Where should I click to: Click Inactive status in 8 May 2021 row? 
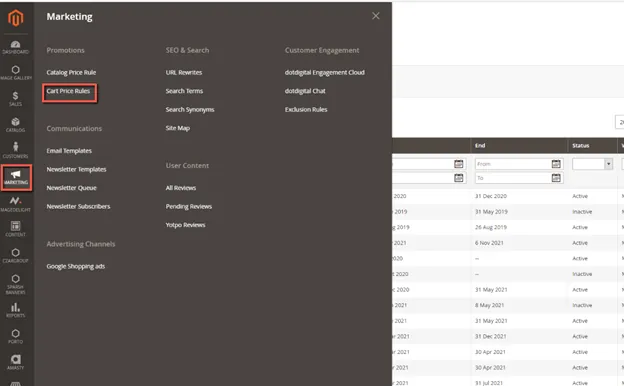tap(582, 305)
